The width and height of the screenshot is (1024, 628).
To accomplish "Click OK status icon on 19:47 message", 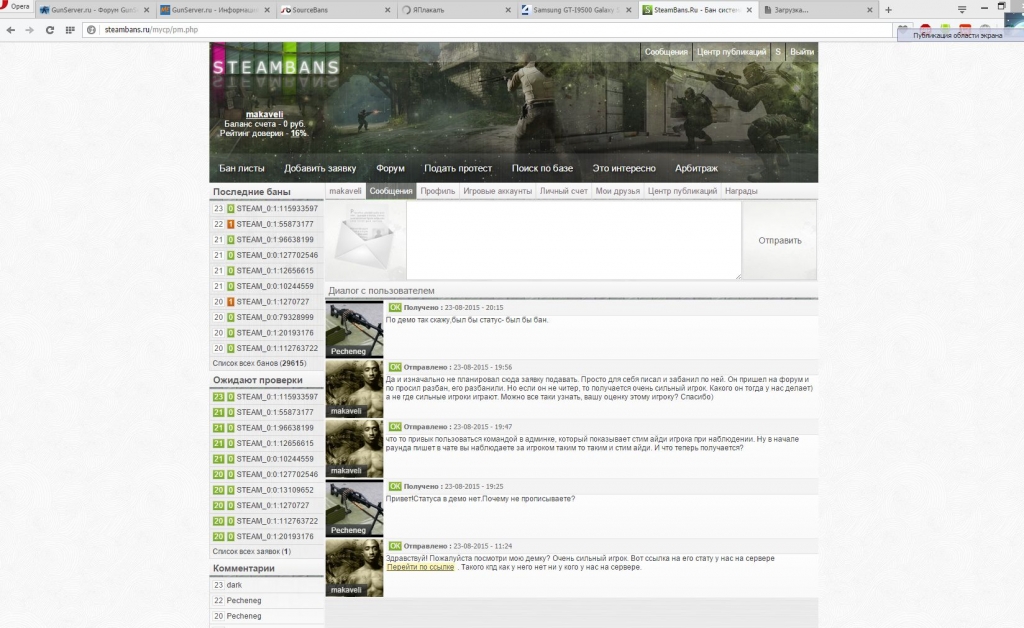I will click(394, 427).
